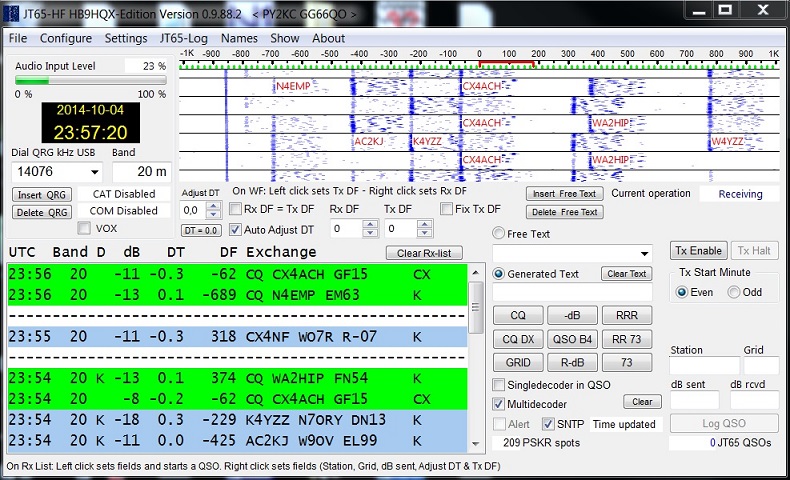
Task: Click the Clear Rx-list button
Action: click(424, 253)
